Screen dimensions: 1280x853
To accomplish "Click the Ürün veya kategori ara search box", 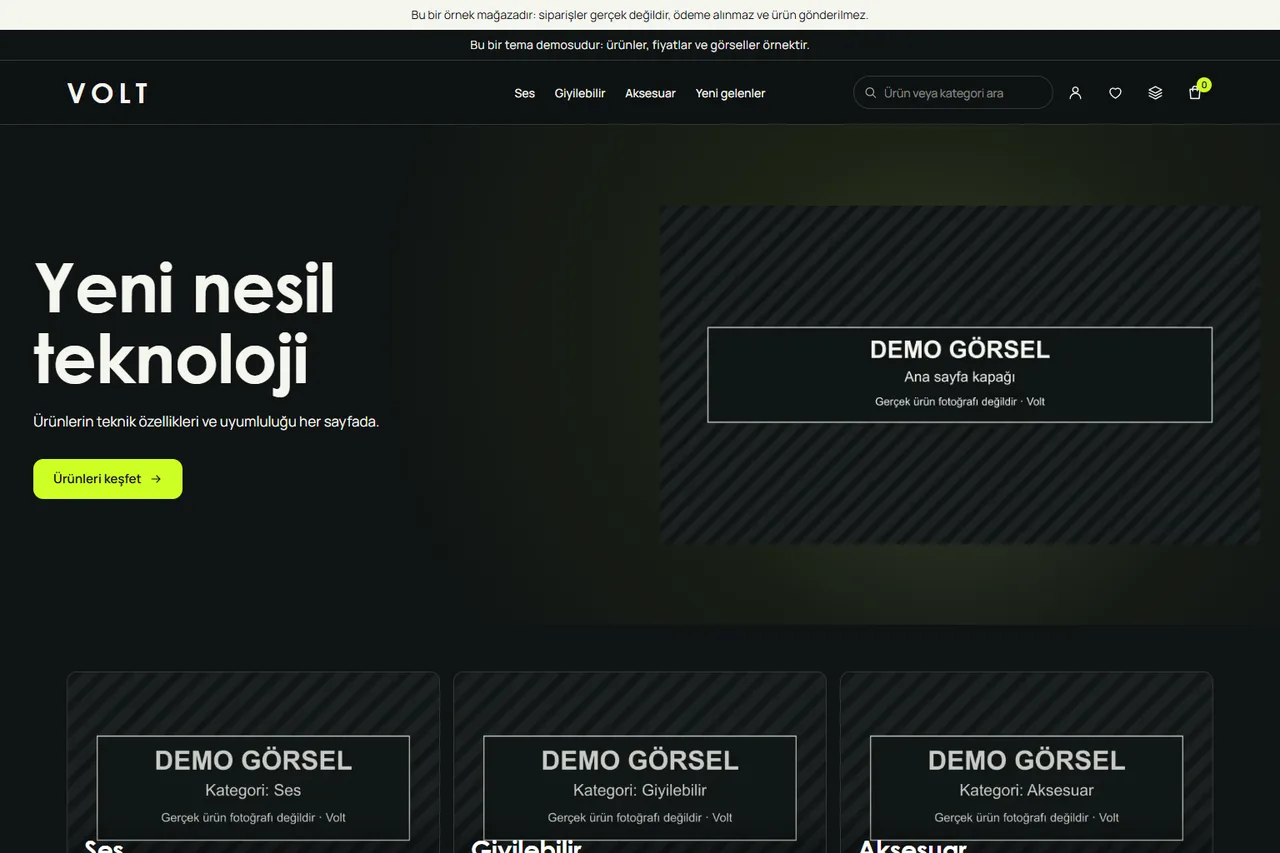I will click(953, 93).
